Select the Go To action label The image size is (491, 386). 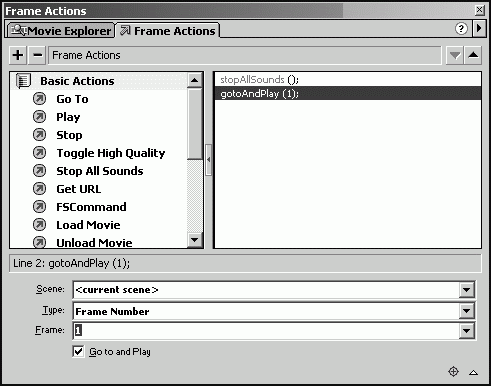[72, 99]
